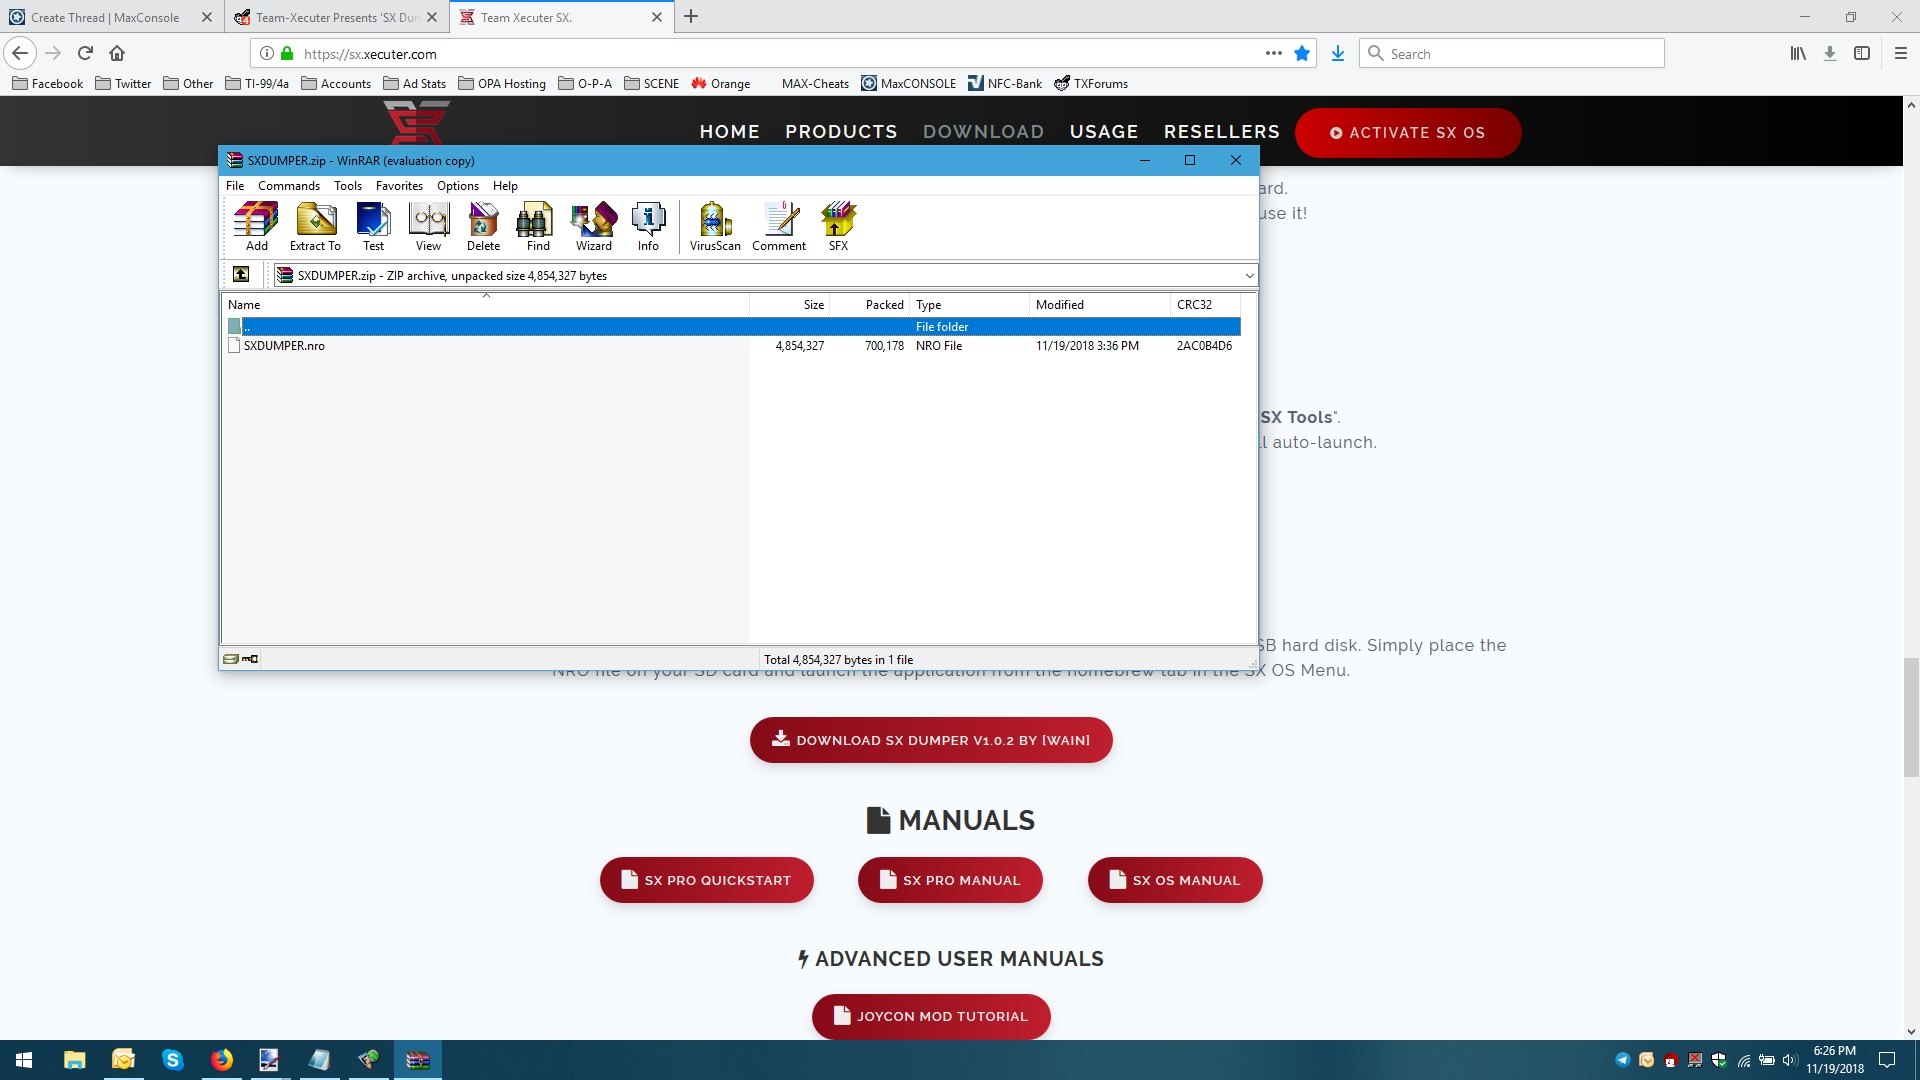Open the Firefox downloads arrow beside the star
Image resolution: width=1920 pixels, height=1080 pixels.
1337,54
